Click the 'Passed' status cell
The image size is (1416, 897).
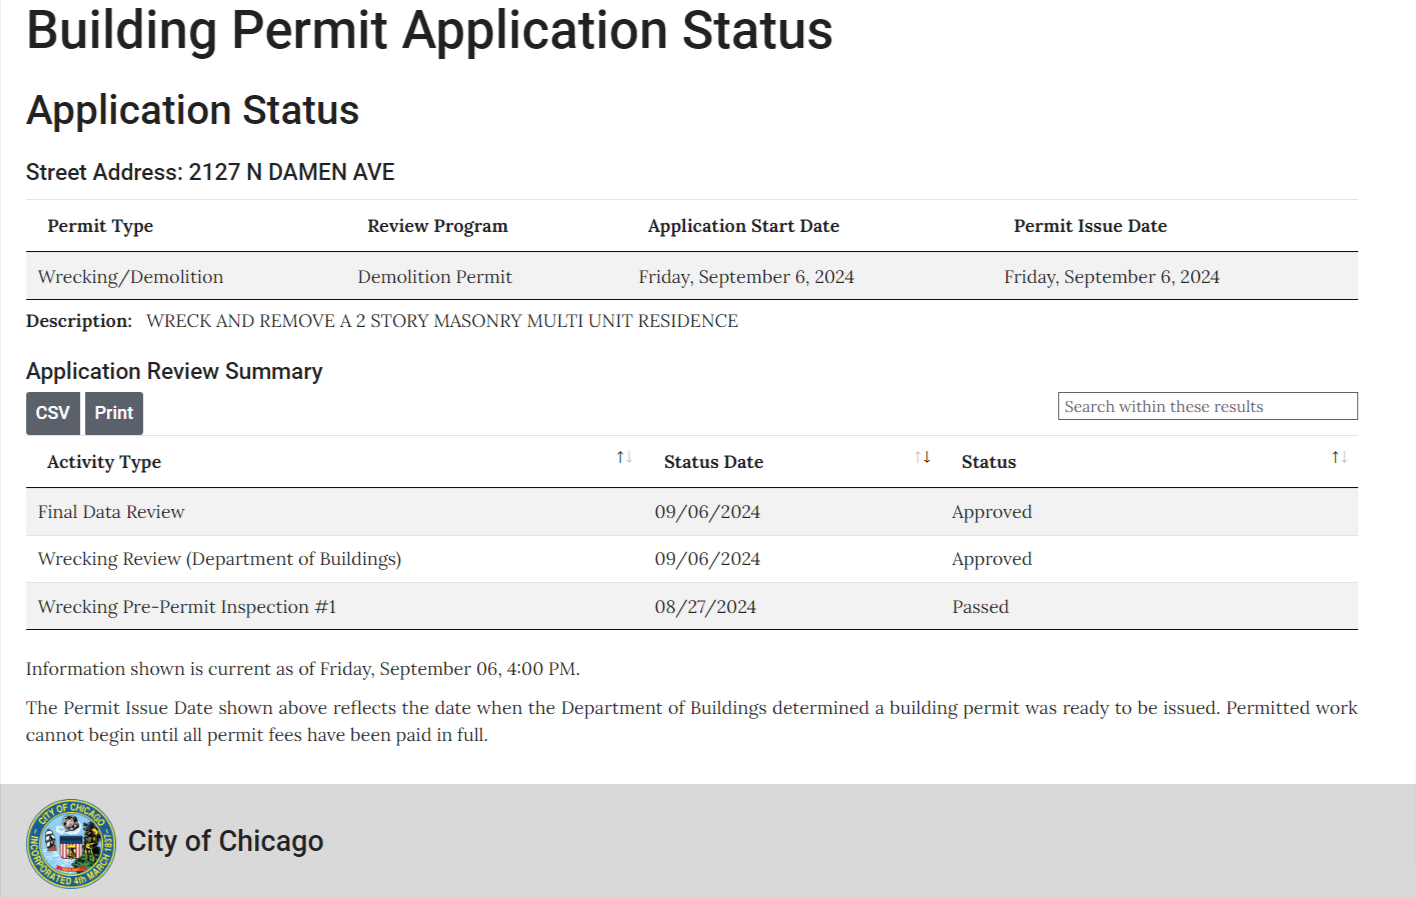pyautogui.click(x=980, y=607)
